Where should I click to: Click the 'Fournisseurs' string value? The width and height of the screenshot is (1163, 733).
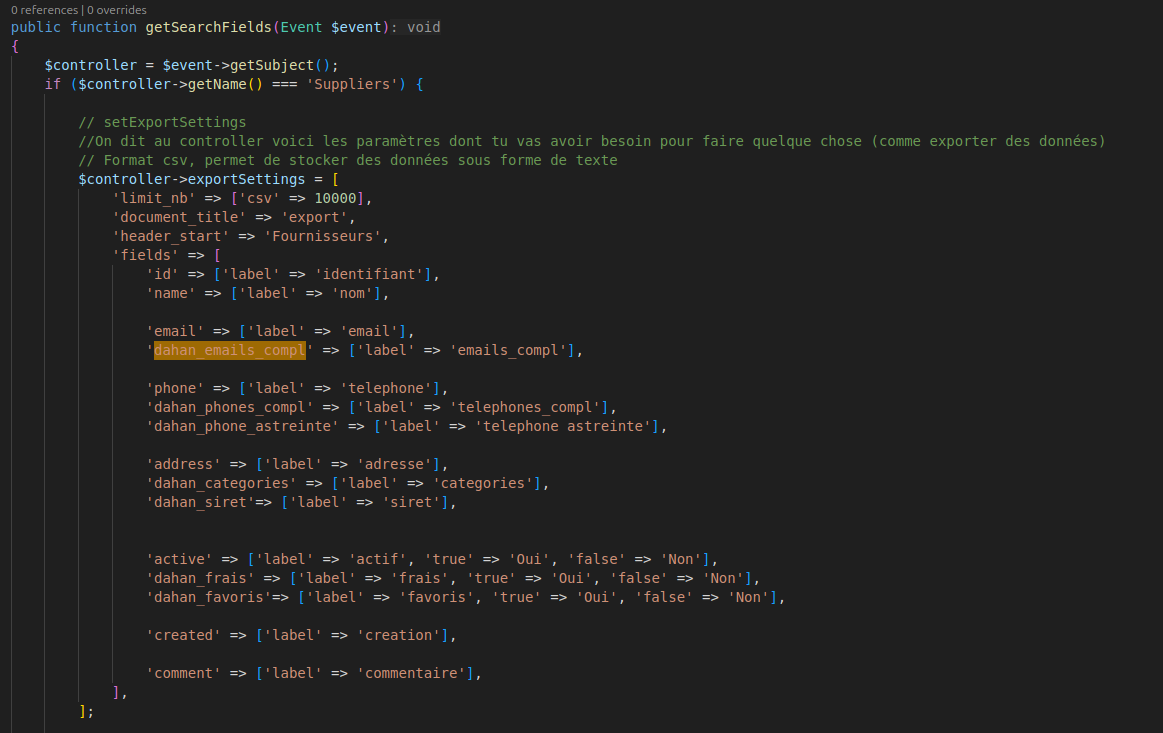335,236
